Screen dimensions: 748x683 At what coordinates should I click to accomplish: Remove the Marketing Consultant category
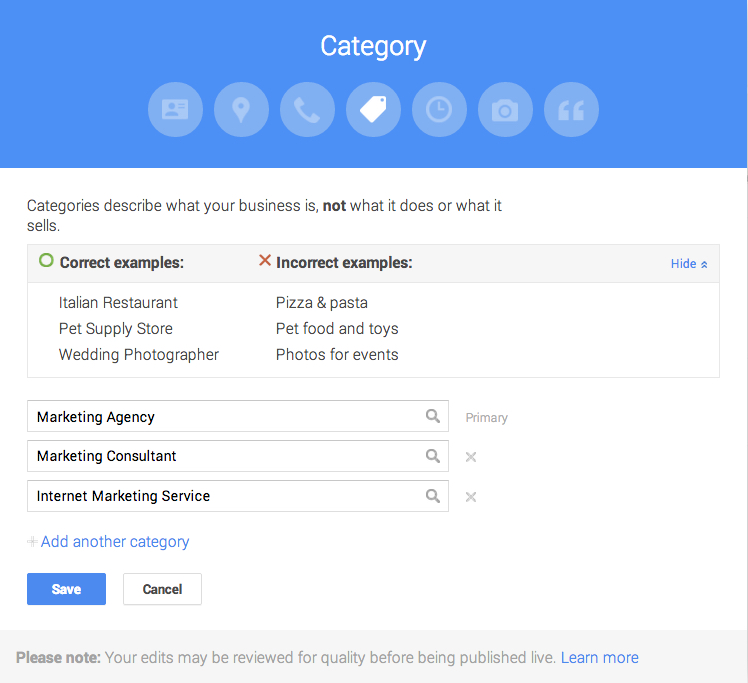(471, 457)
